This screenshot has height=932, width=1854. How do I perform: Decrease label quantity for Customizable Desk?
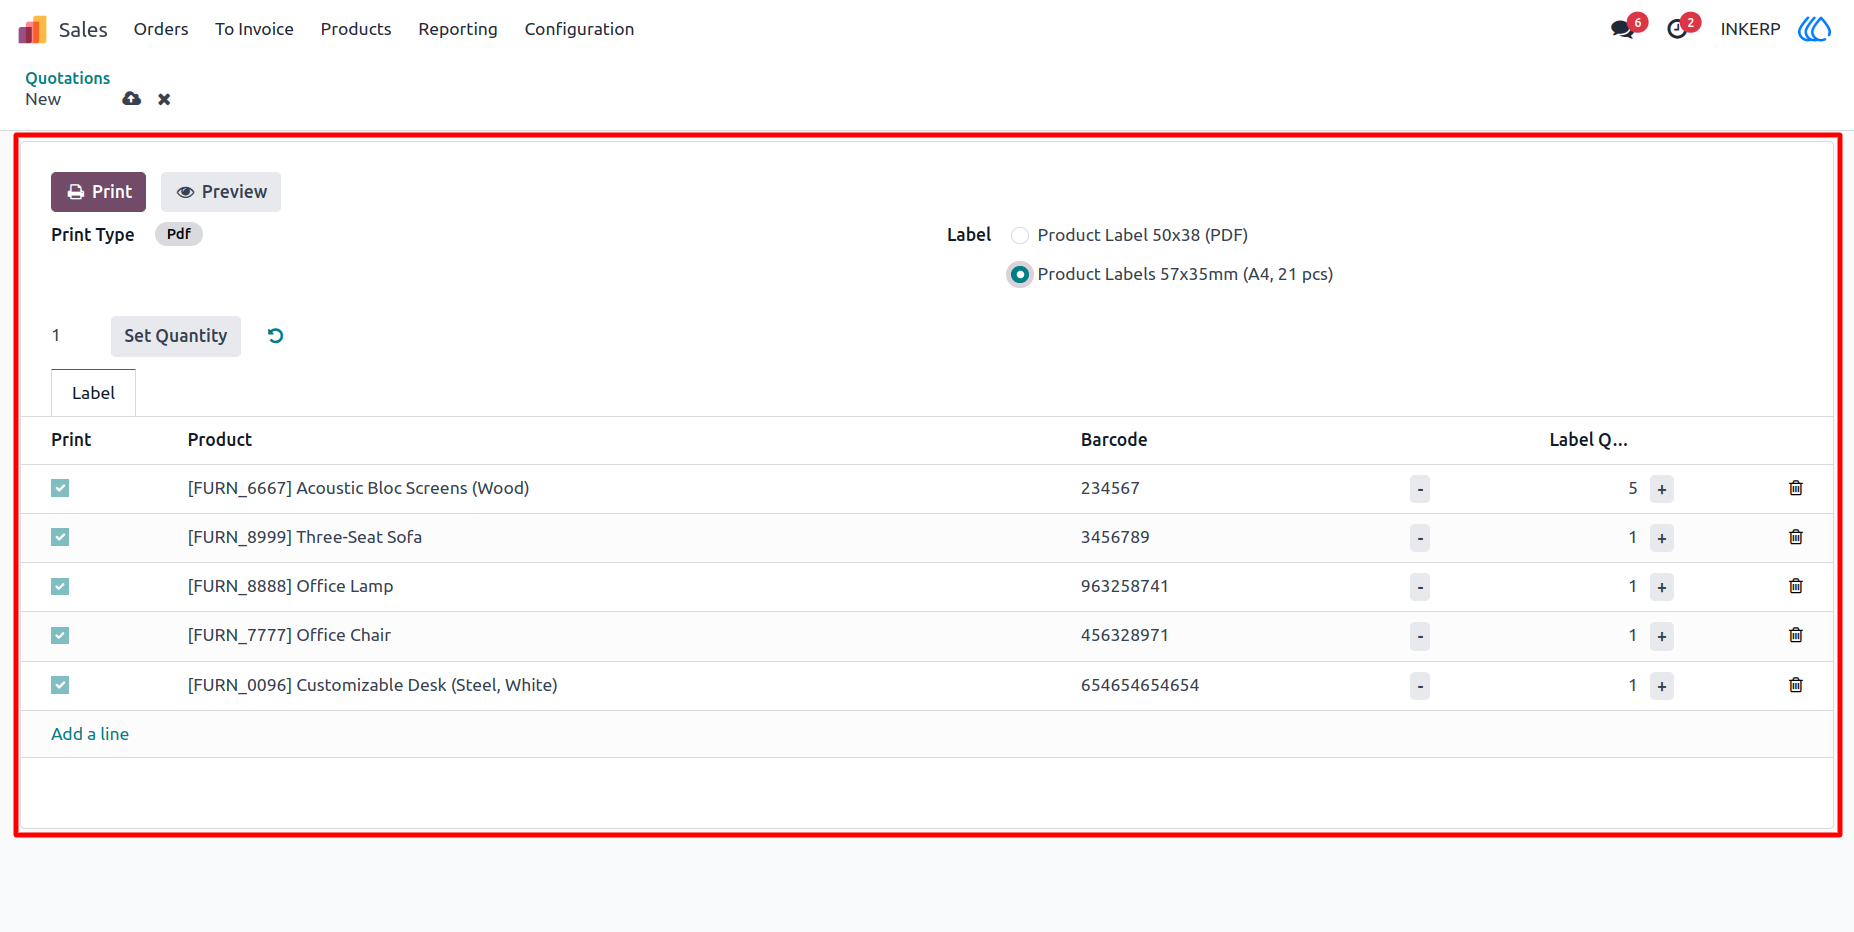pos(1420,686)
